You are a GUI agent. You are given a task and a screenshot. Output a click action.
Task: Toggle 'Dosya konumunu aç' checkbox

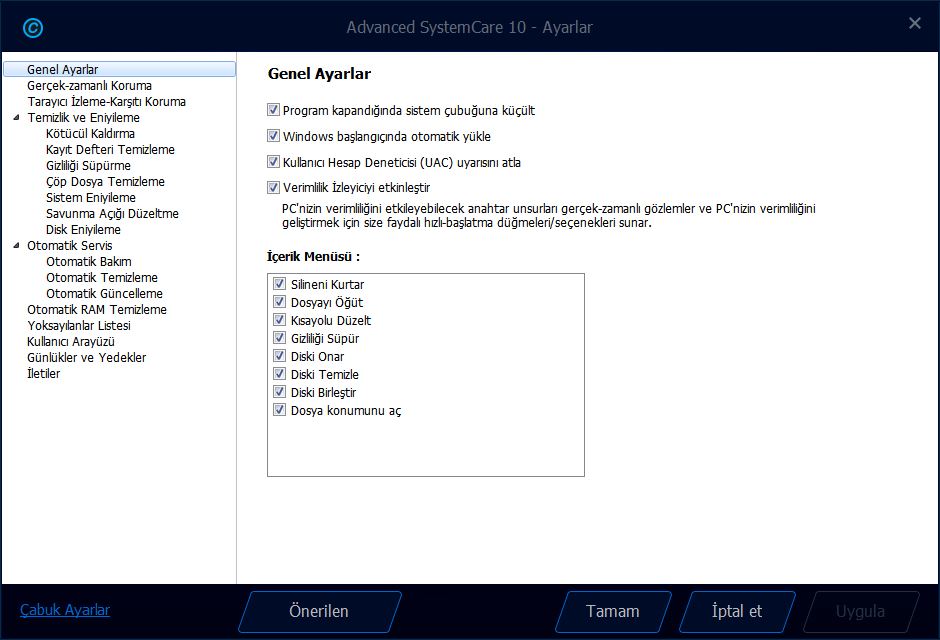pyautogui.click(x=279, y=409)
